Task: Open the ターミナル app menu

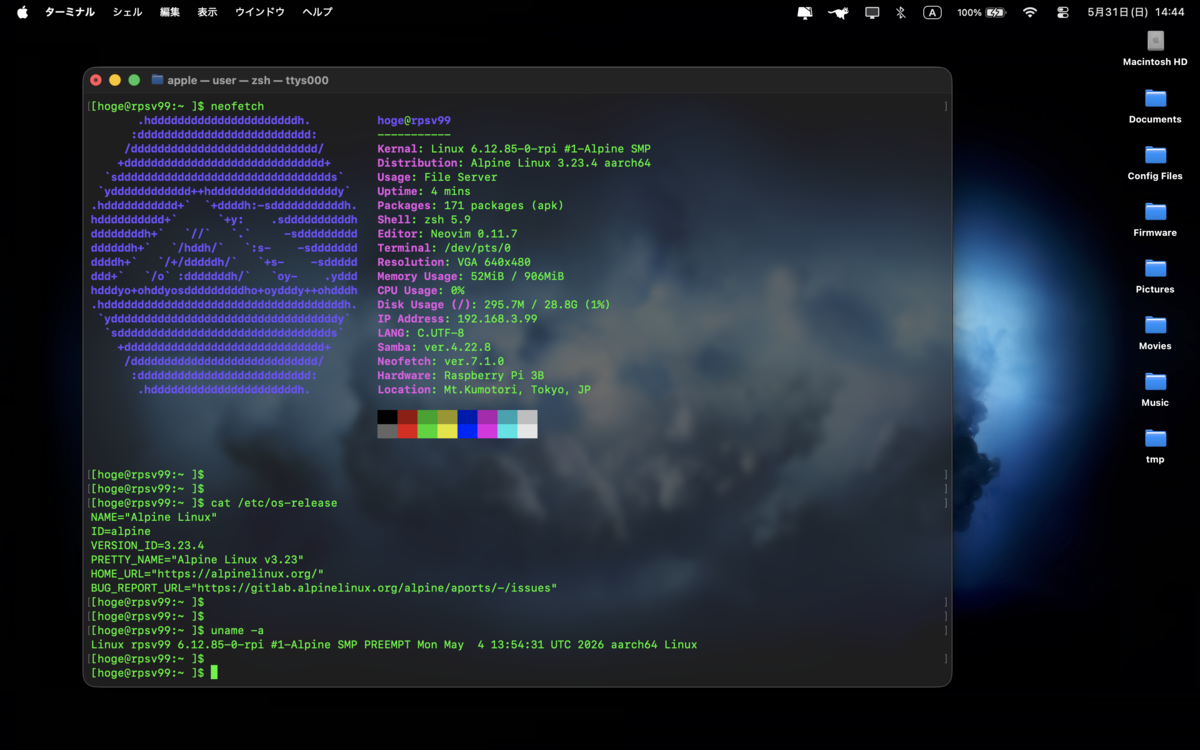Action: point(69,12)
